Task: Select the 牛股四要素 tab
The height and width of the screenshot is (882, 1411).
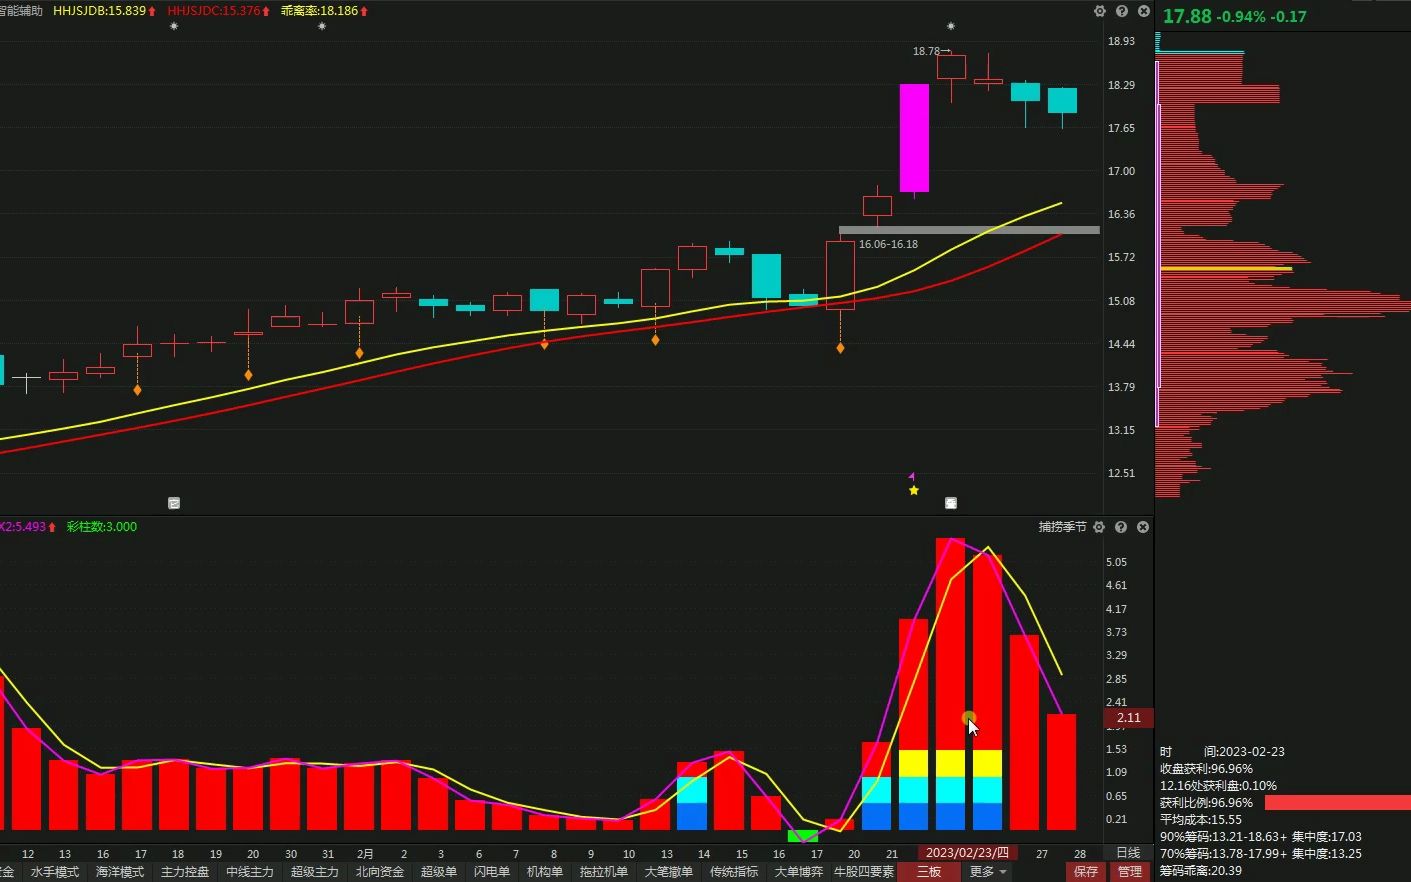Action: click(864, 872)
